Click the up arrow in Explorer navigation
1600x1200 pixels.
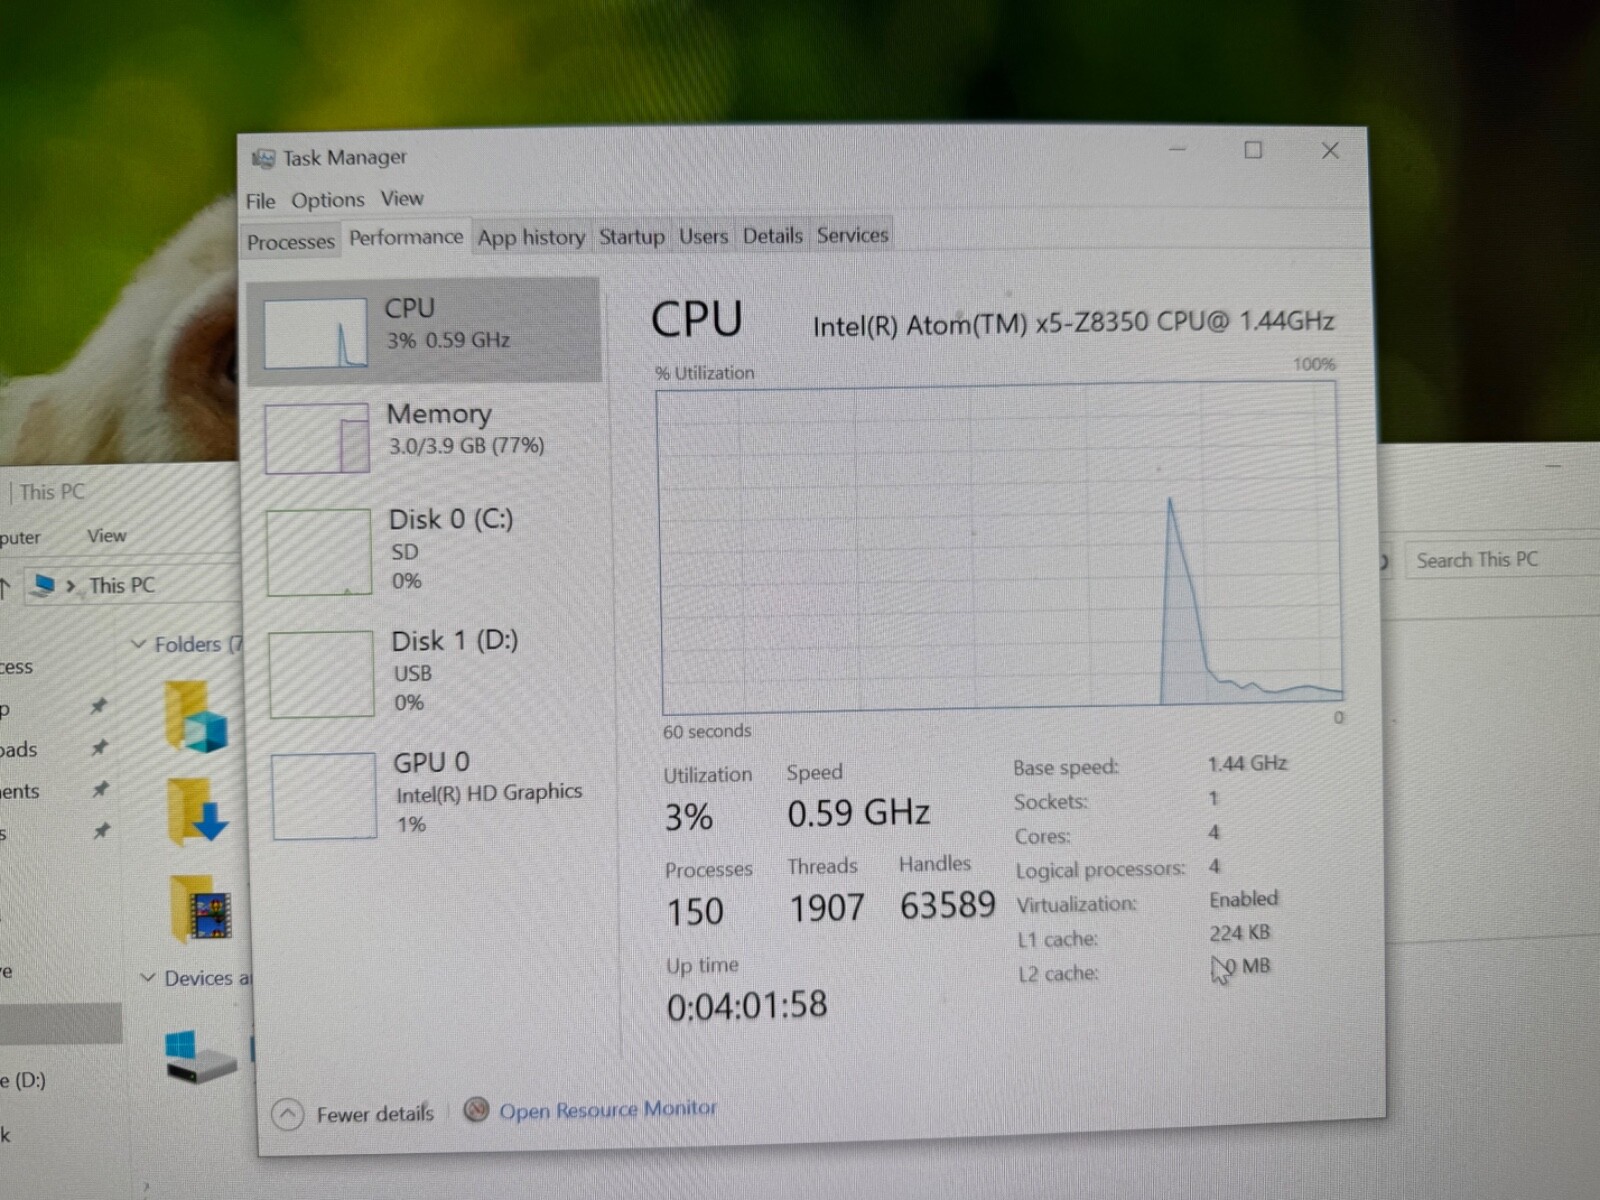coord(5,587)
